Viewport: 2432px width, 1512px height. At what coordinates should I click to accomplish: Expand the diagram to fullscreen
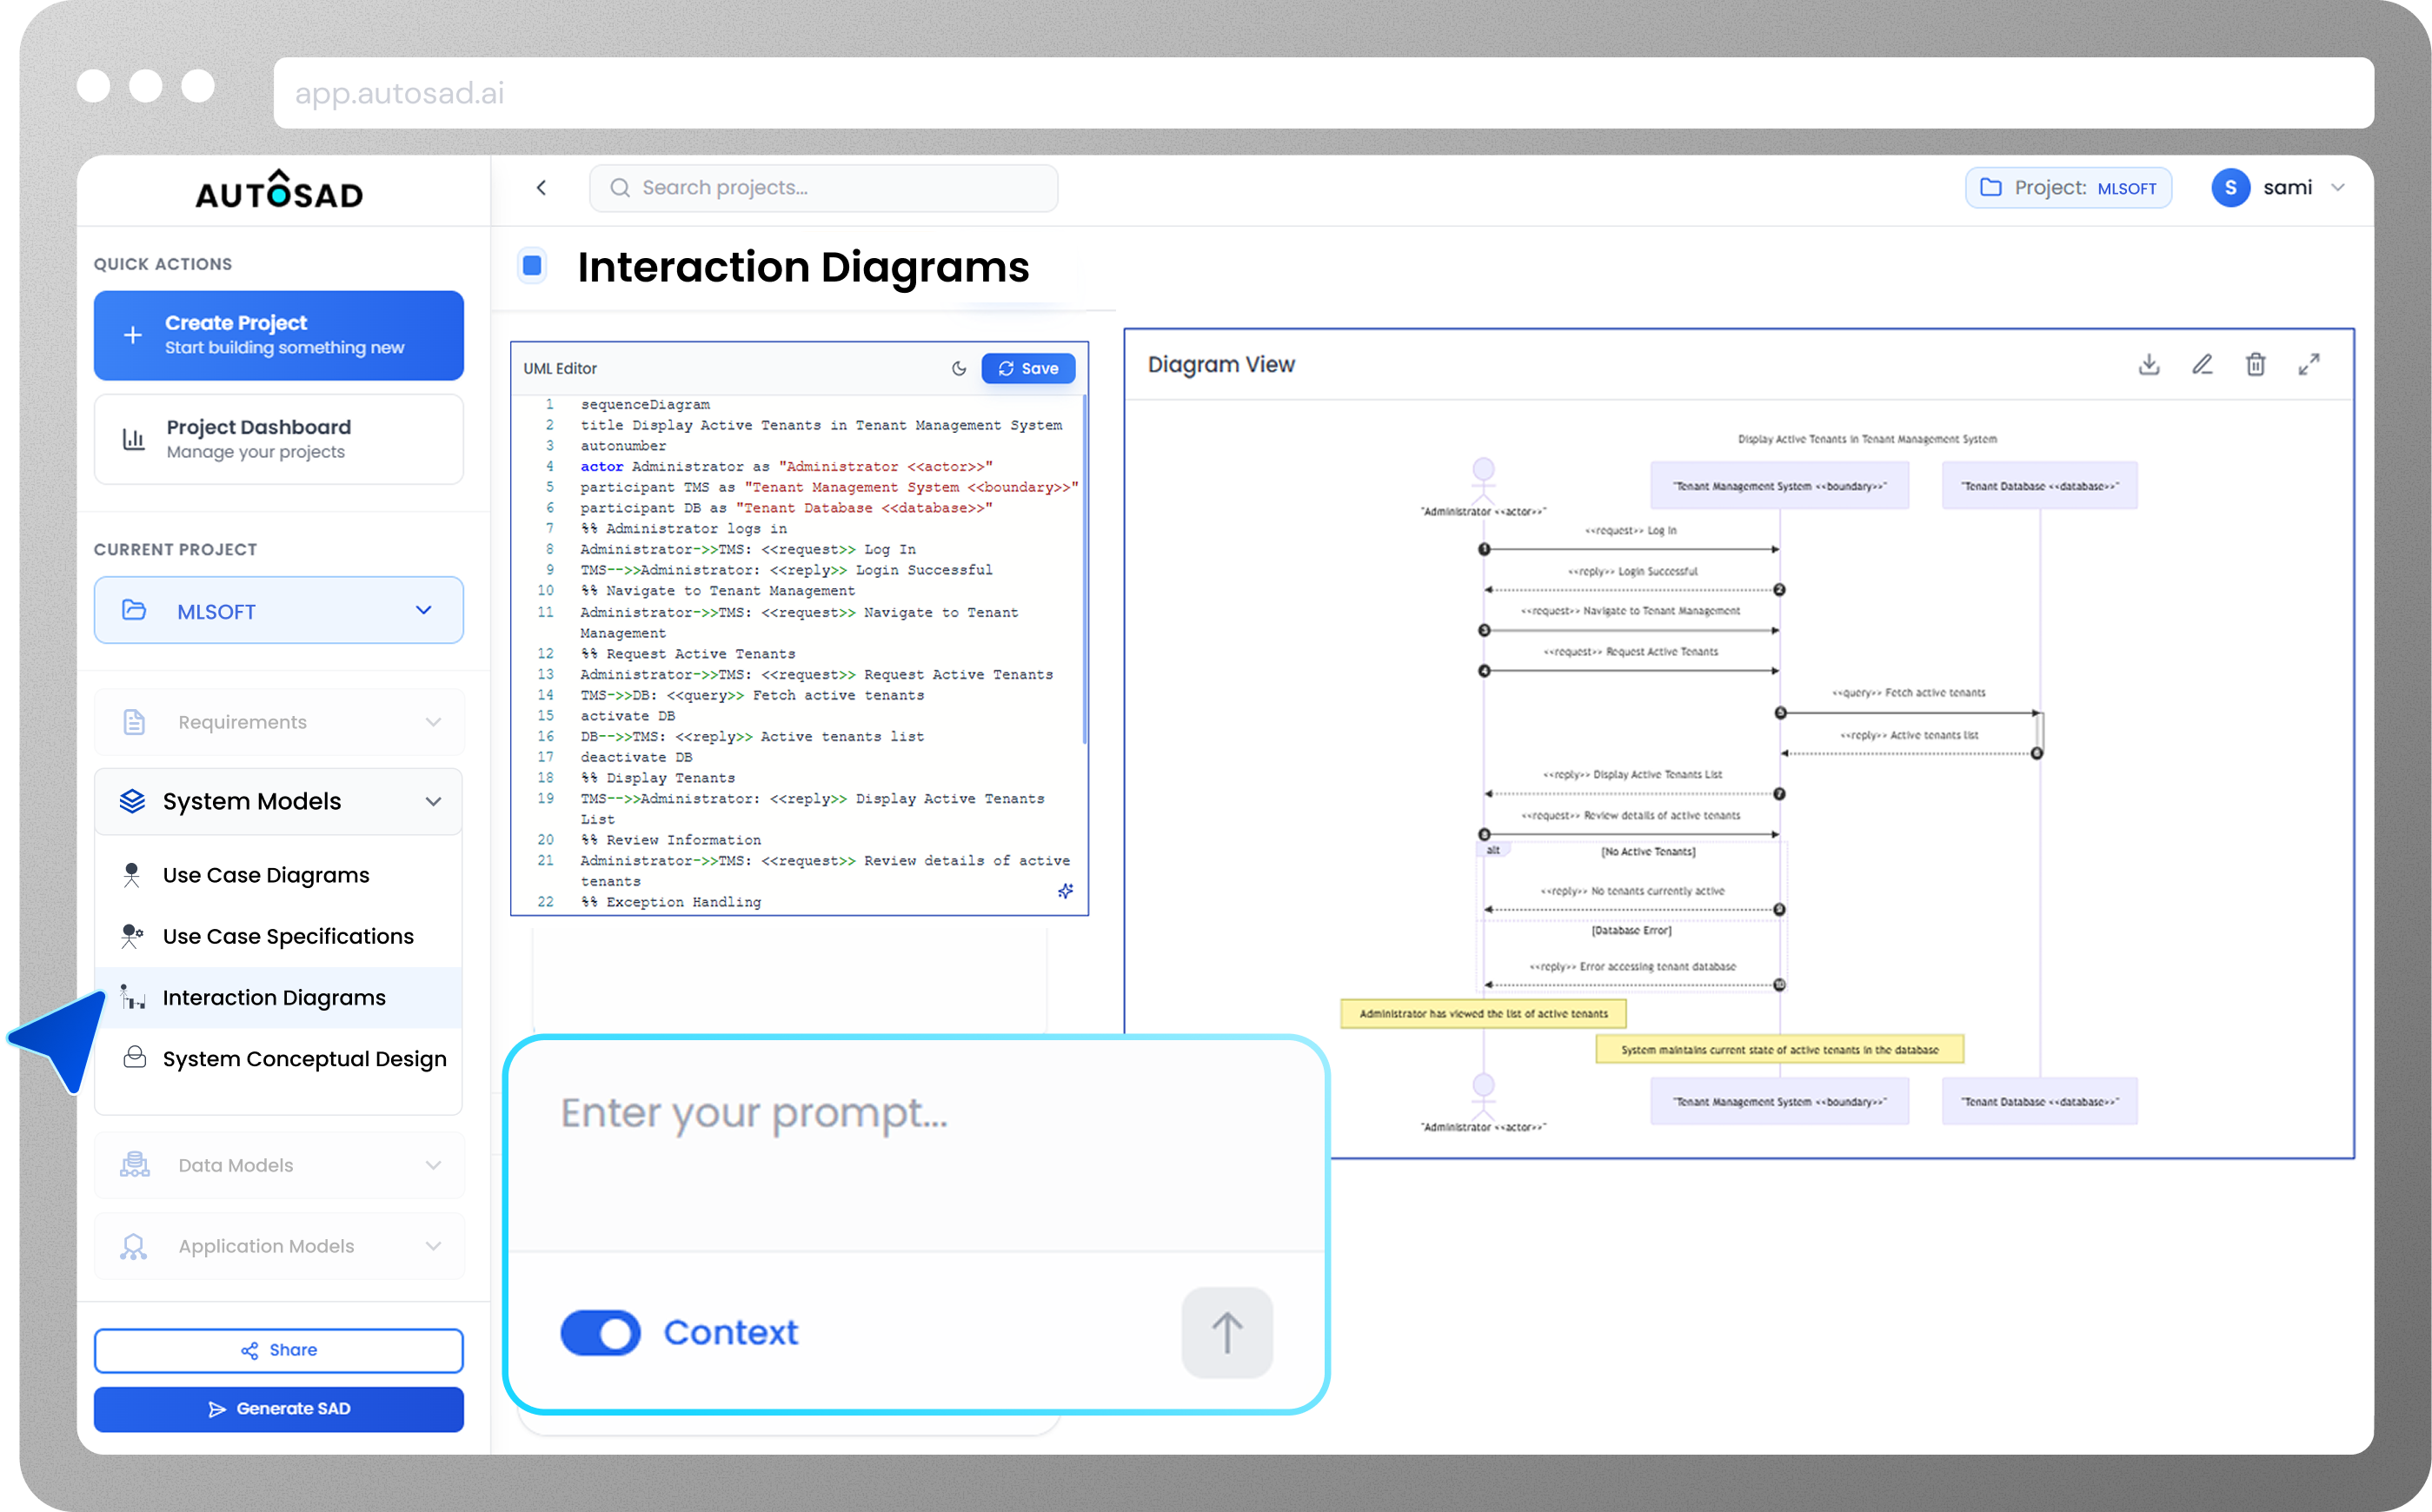(2308, 365)
